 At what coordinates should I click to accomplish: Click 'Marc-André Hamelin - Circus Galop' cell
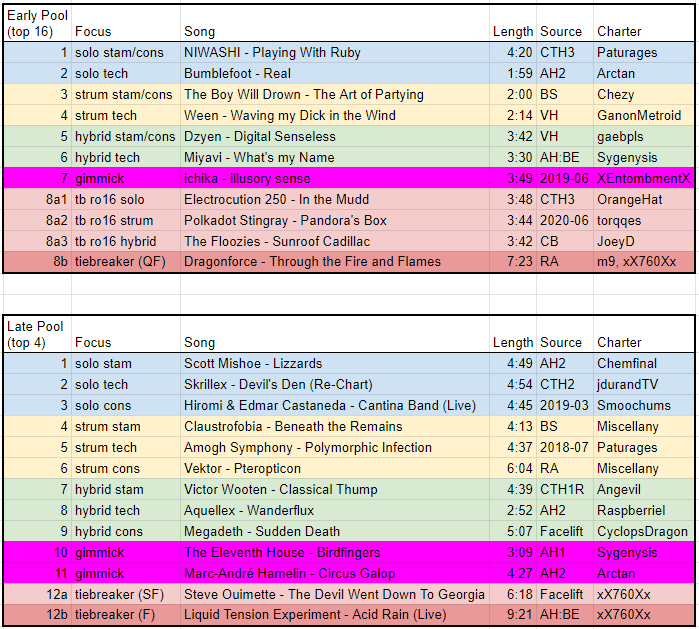point(335,573)
